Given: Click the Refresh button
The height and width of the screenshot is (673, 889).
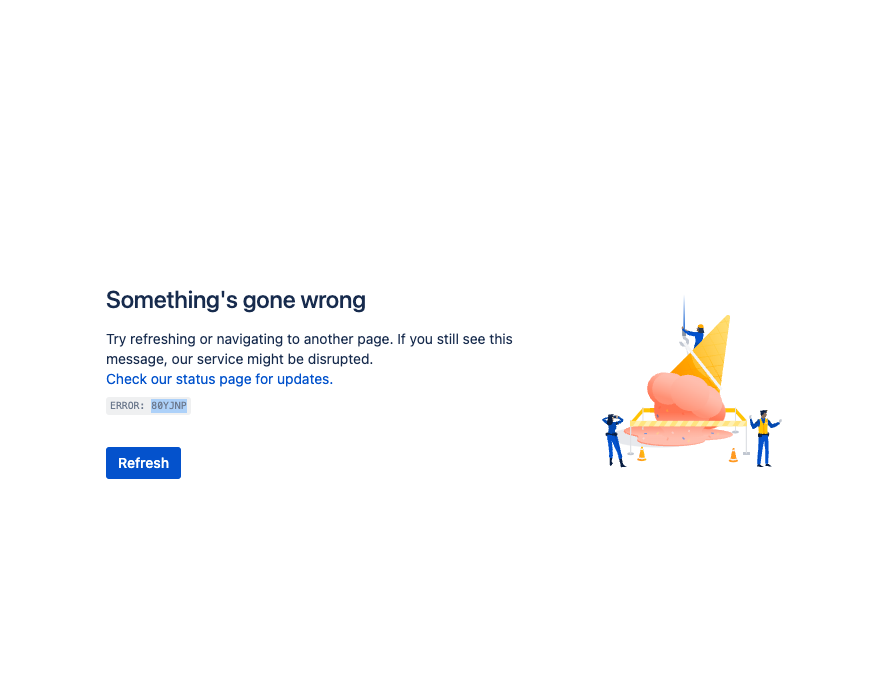Looking at the screenshot, I should 143,462.
